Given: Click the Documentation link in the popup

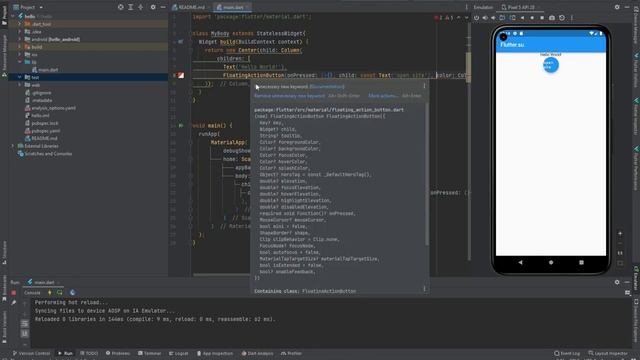Looking at the screenshot, I should (327, 87).
